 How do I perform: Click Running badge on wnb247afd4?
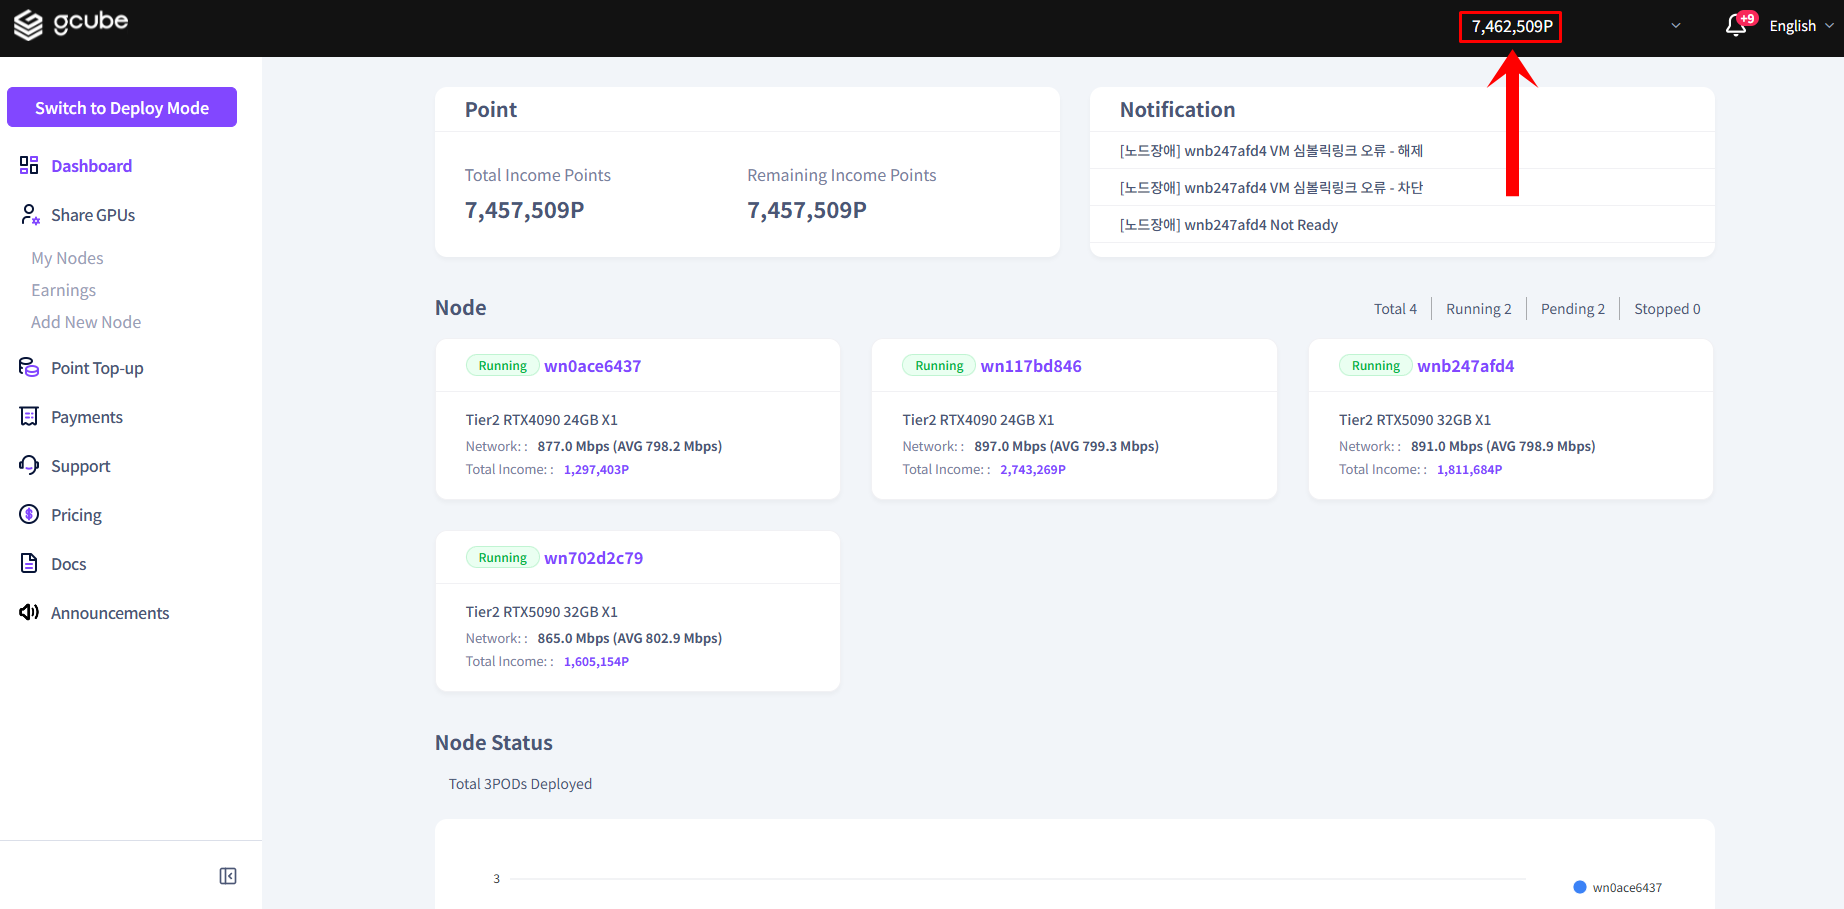tap(1376, 365)
